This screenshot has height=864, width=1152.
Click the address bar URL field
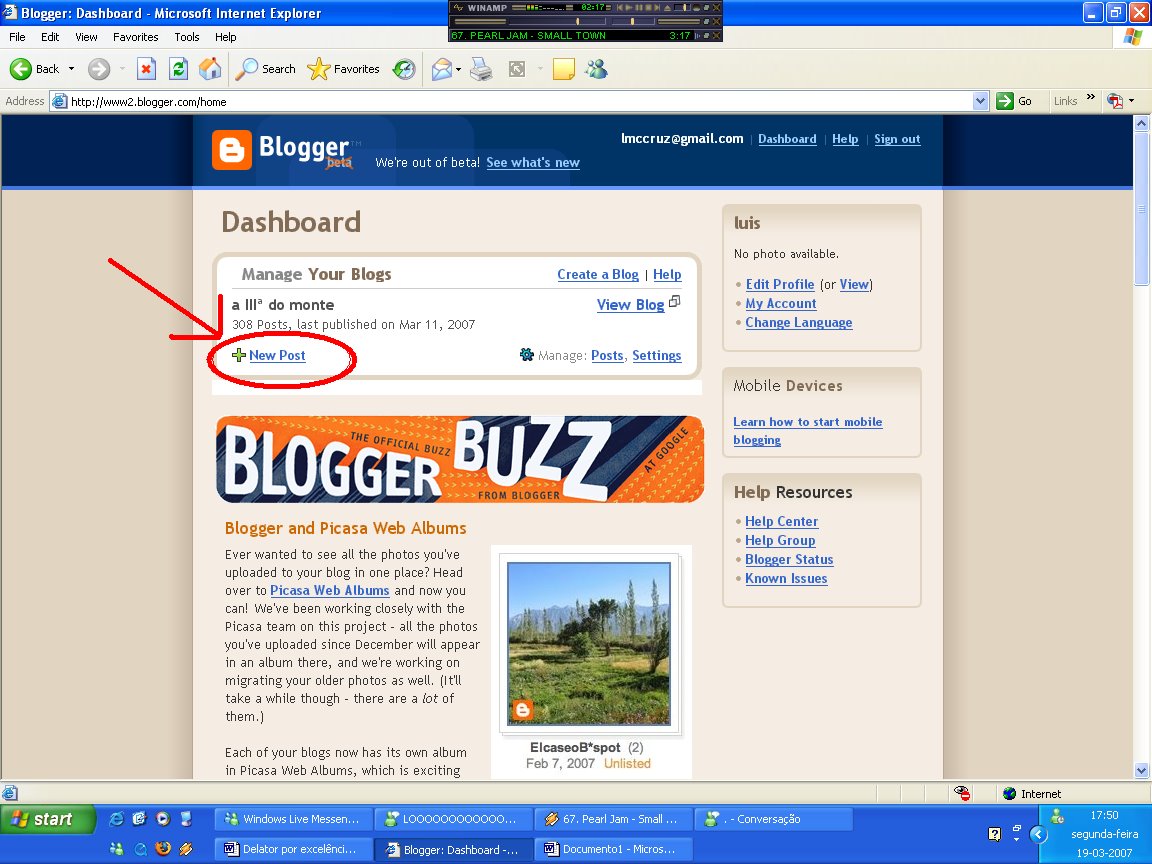click(520, 101)
